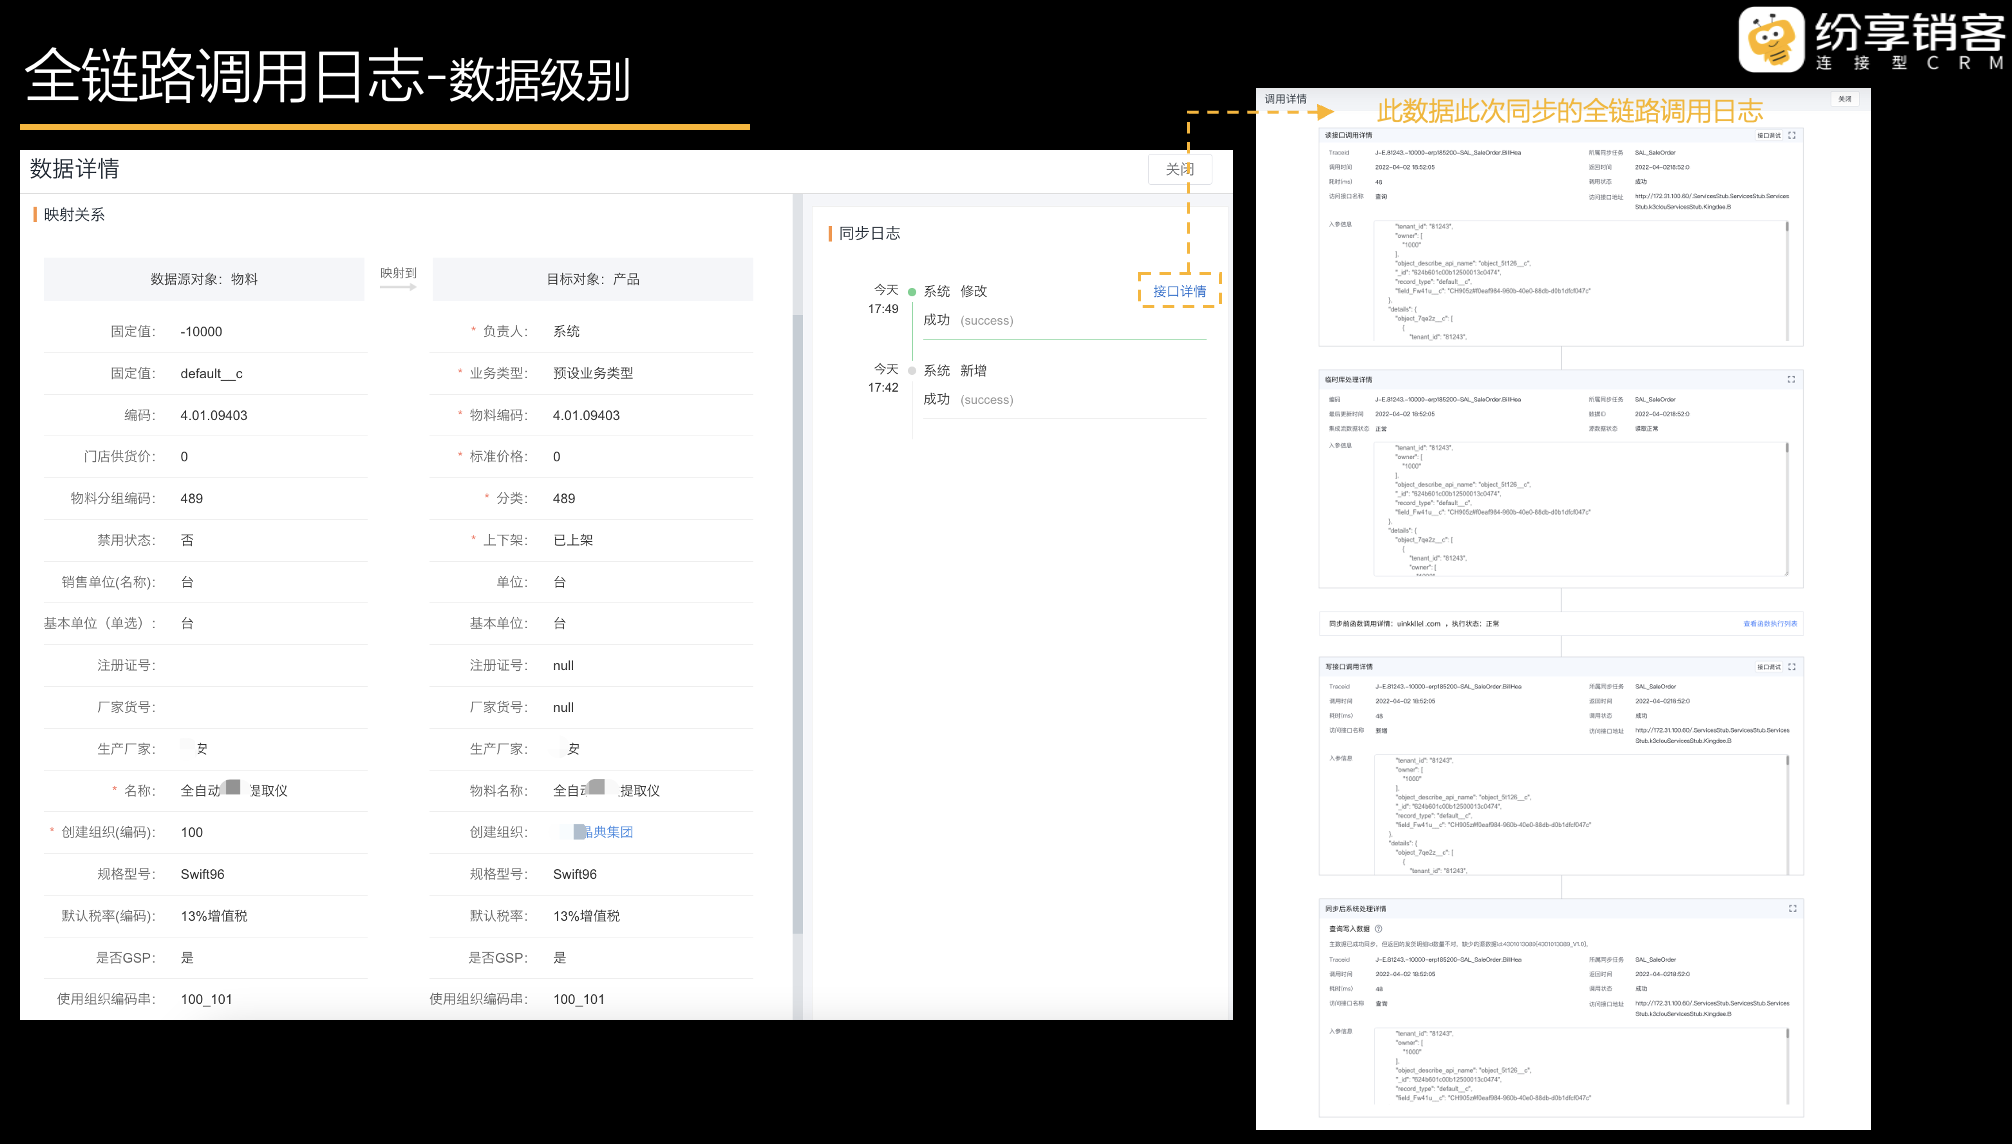Expand the 读接口调用详情 section to fullscreen
This screenshot has height=1144, width=2012.
pyautogui.click(x=1792, y=135)
